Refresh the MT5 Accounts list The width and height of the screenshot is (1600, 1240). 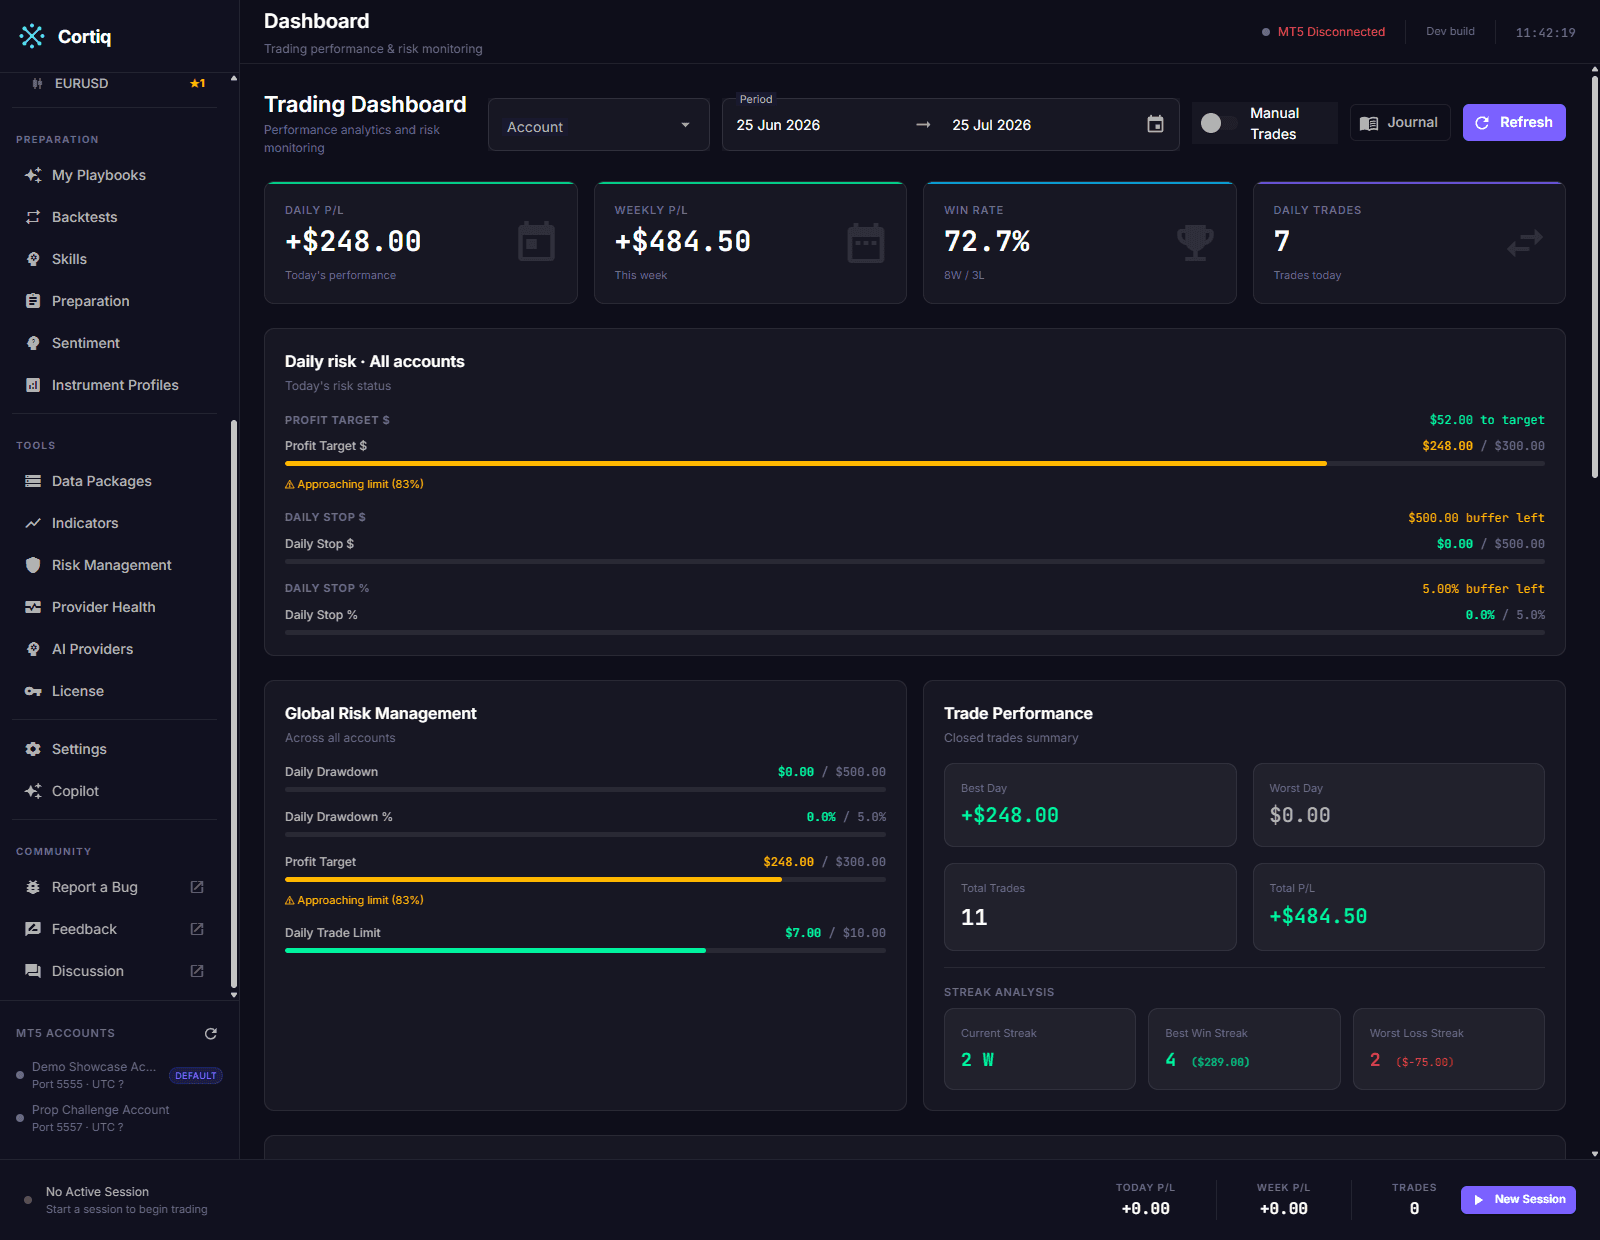(x=211, y=1034)
